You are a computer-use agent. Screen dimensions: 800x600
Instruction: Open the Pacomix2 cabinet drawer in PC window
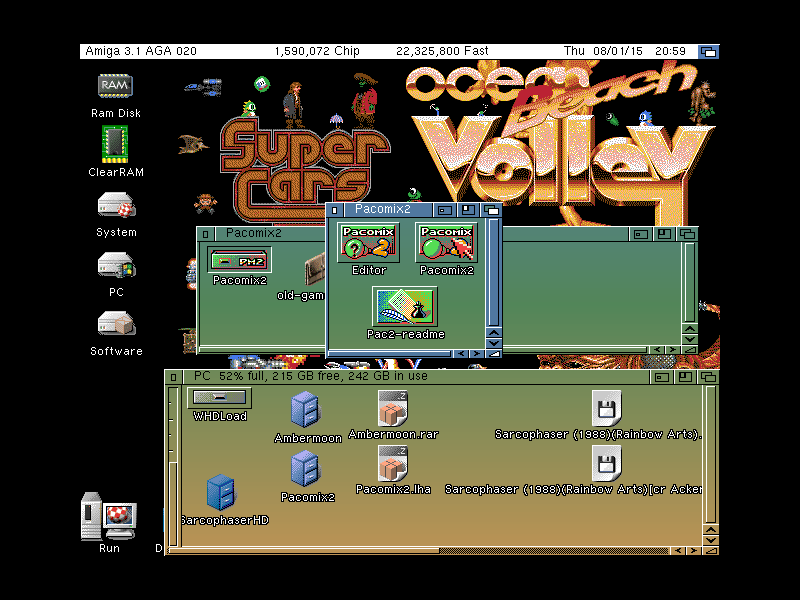(305, 469)
